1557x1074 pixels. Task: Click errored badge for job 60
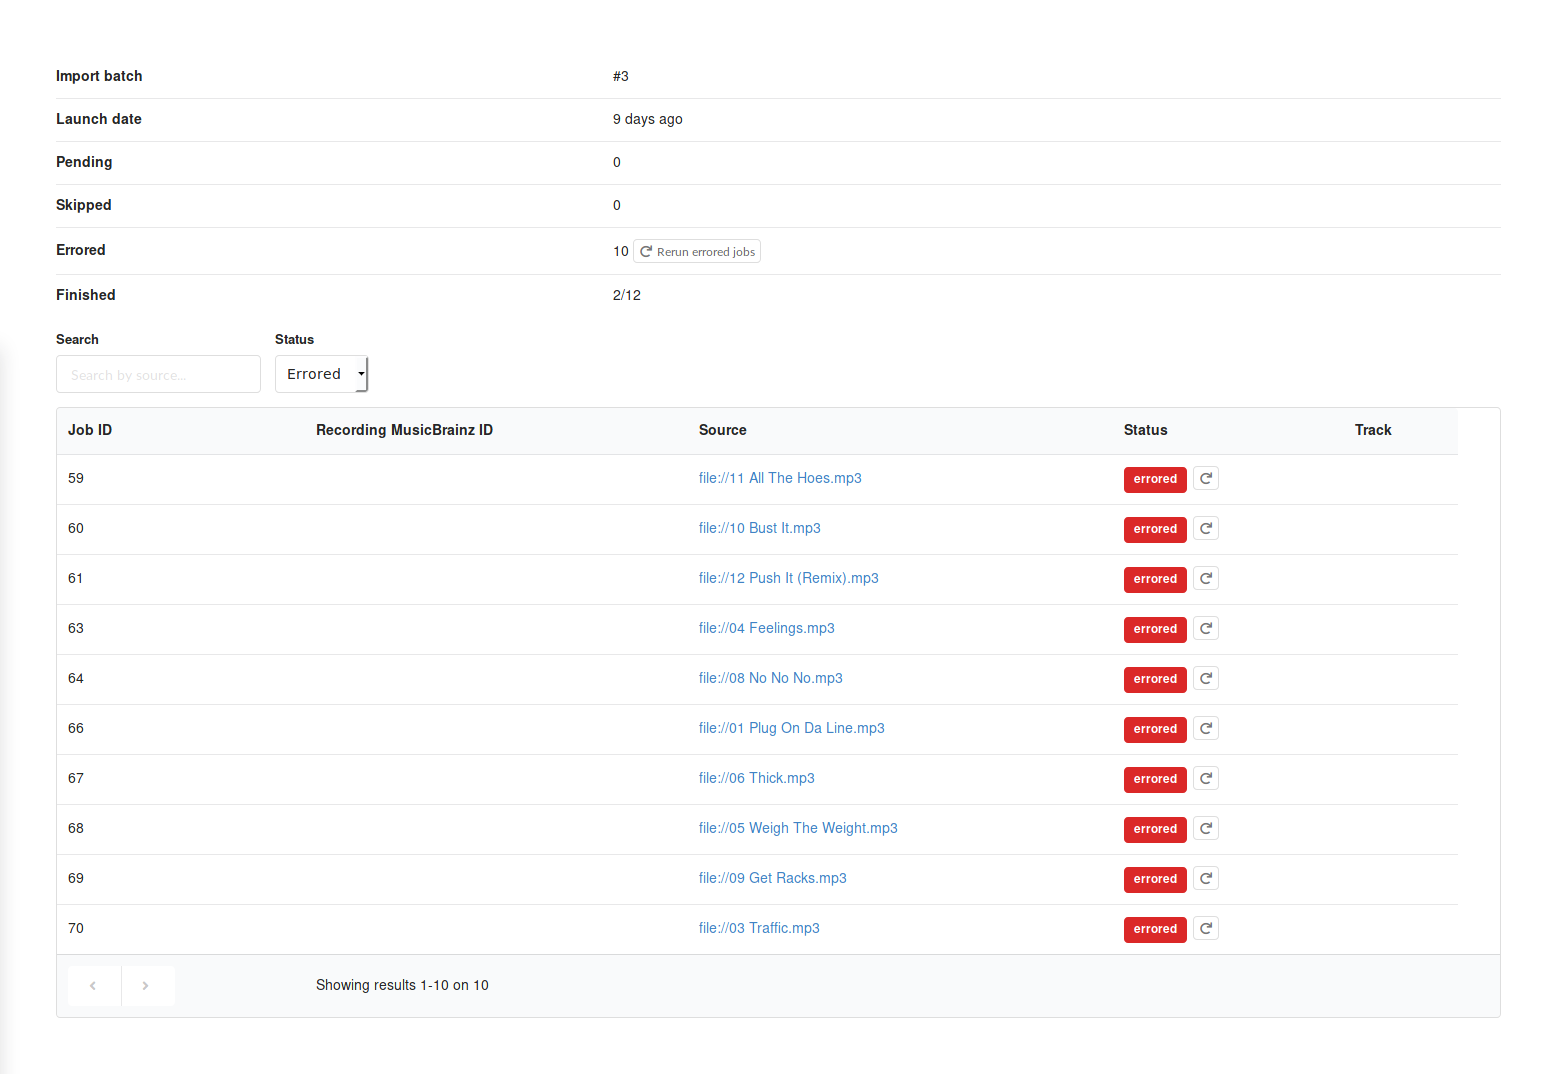click(1155, 529)
